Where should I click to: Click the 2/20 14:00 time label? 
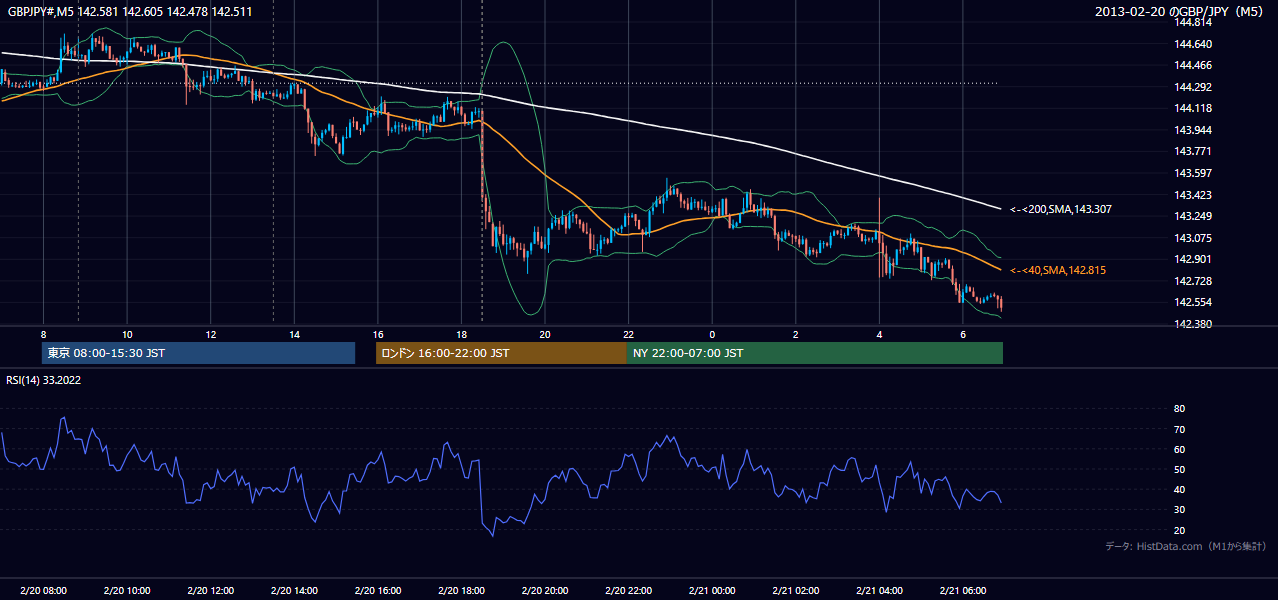point(294,591)
